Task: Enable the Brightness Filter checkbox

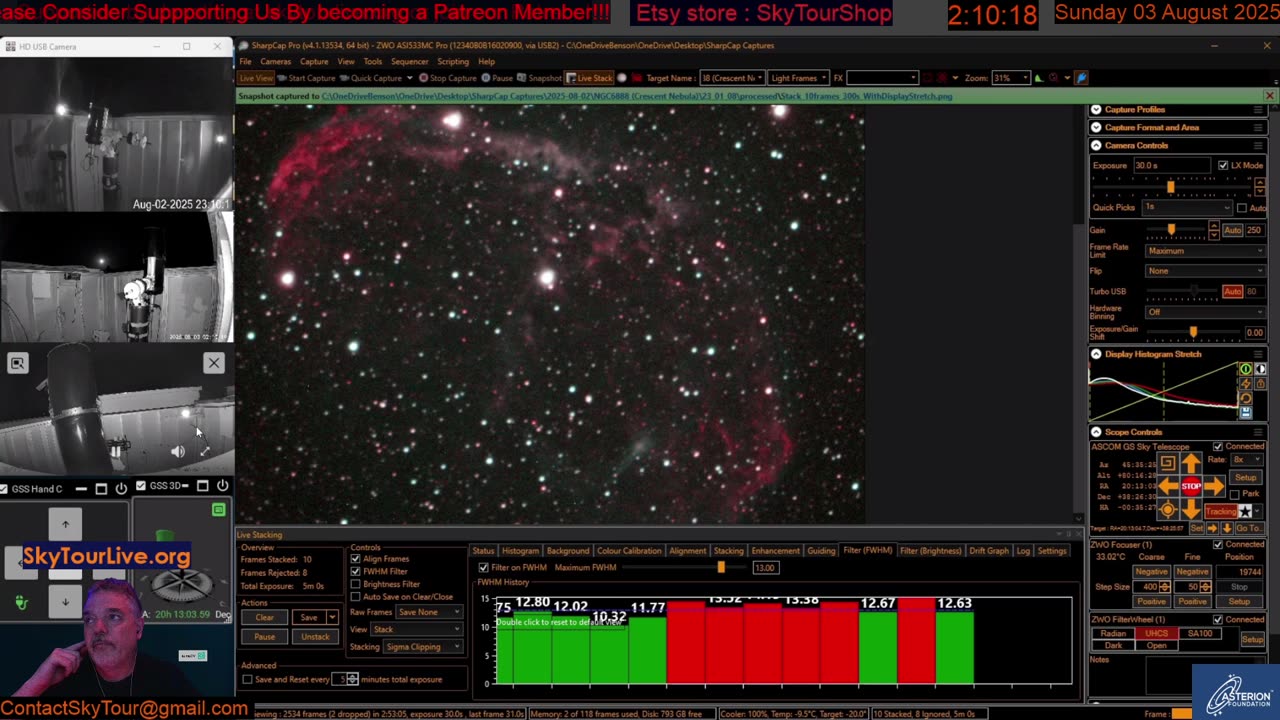Action: pyautogui.click(x=355, y=584)
